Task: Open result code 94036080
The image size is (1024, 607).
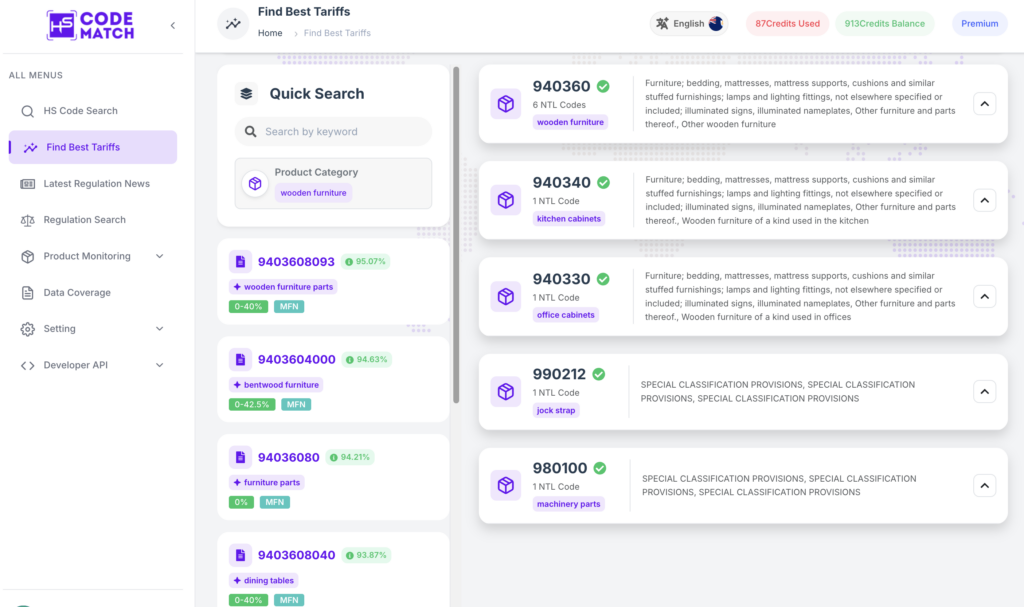Action: pyautogui.click(x=289, y=457)
